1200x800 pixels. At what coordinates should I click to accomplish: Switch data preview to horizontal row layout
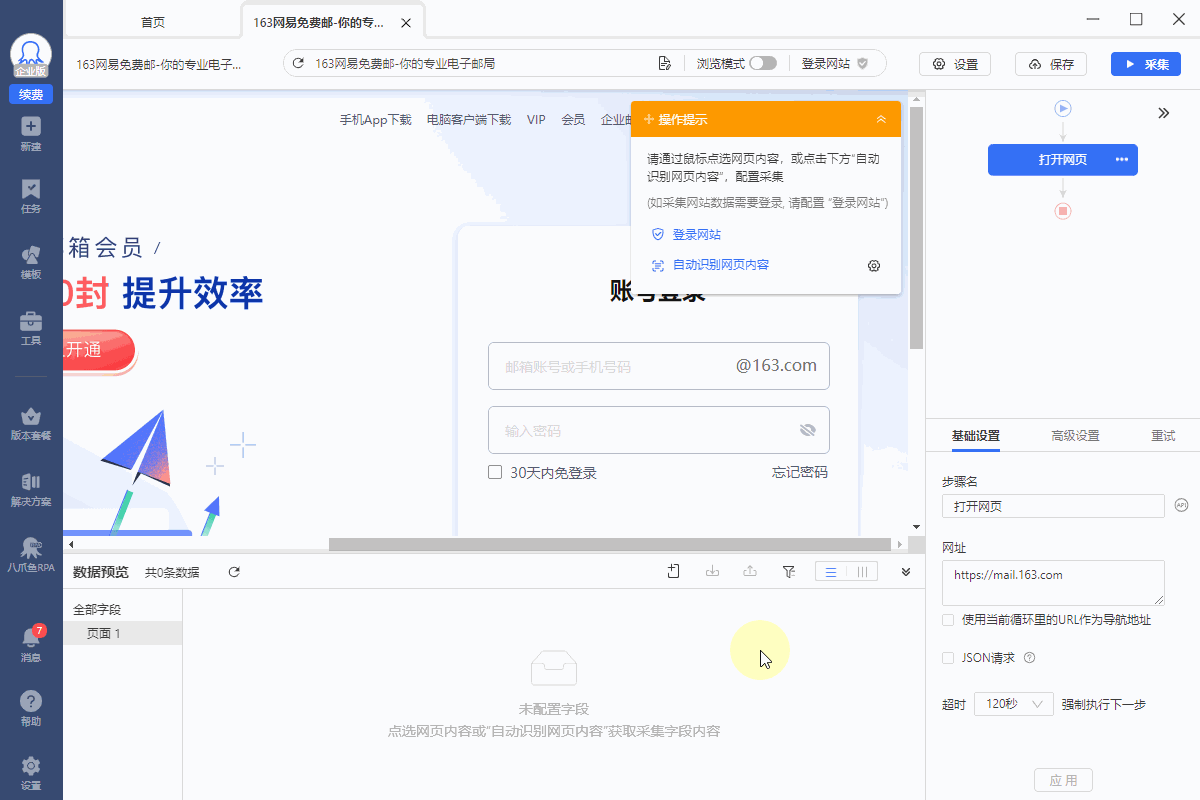831,572
